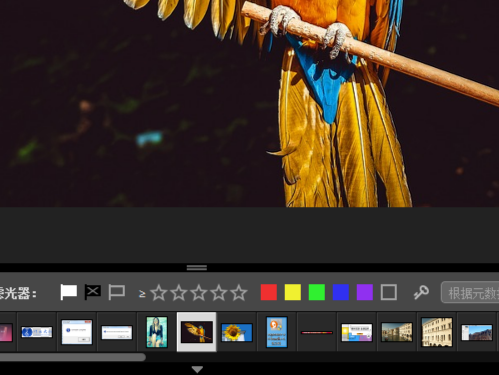Select the thin red line thumbnail
499x375 pixels.
tap(317, 332)
